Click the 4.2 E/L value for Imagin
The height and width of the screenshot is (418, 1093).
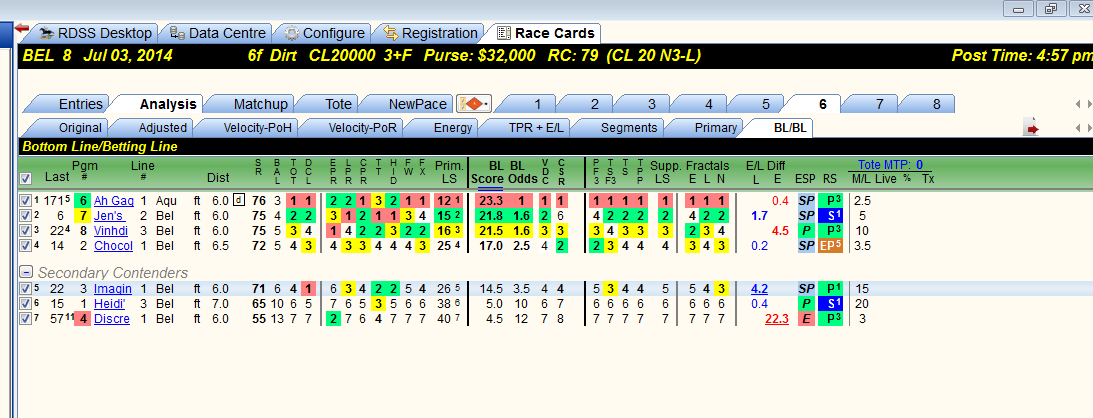(x=759, y=288)
